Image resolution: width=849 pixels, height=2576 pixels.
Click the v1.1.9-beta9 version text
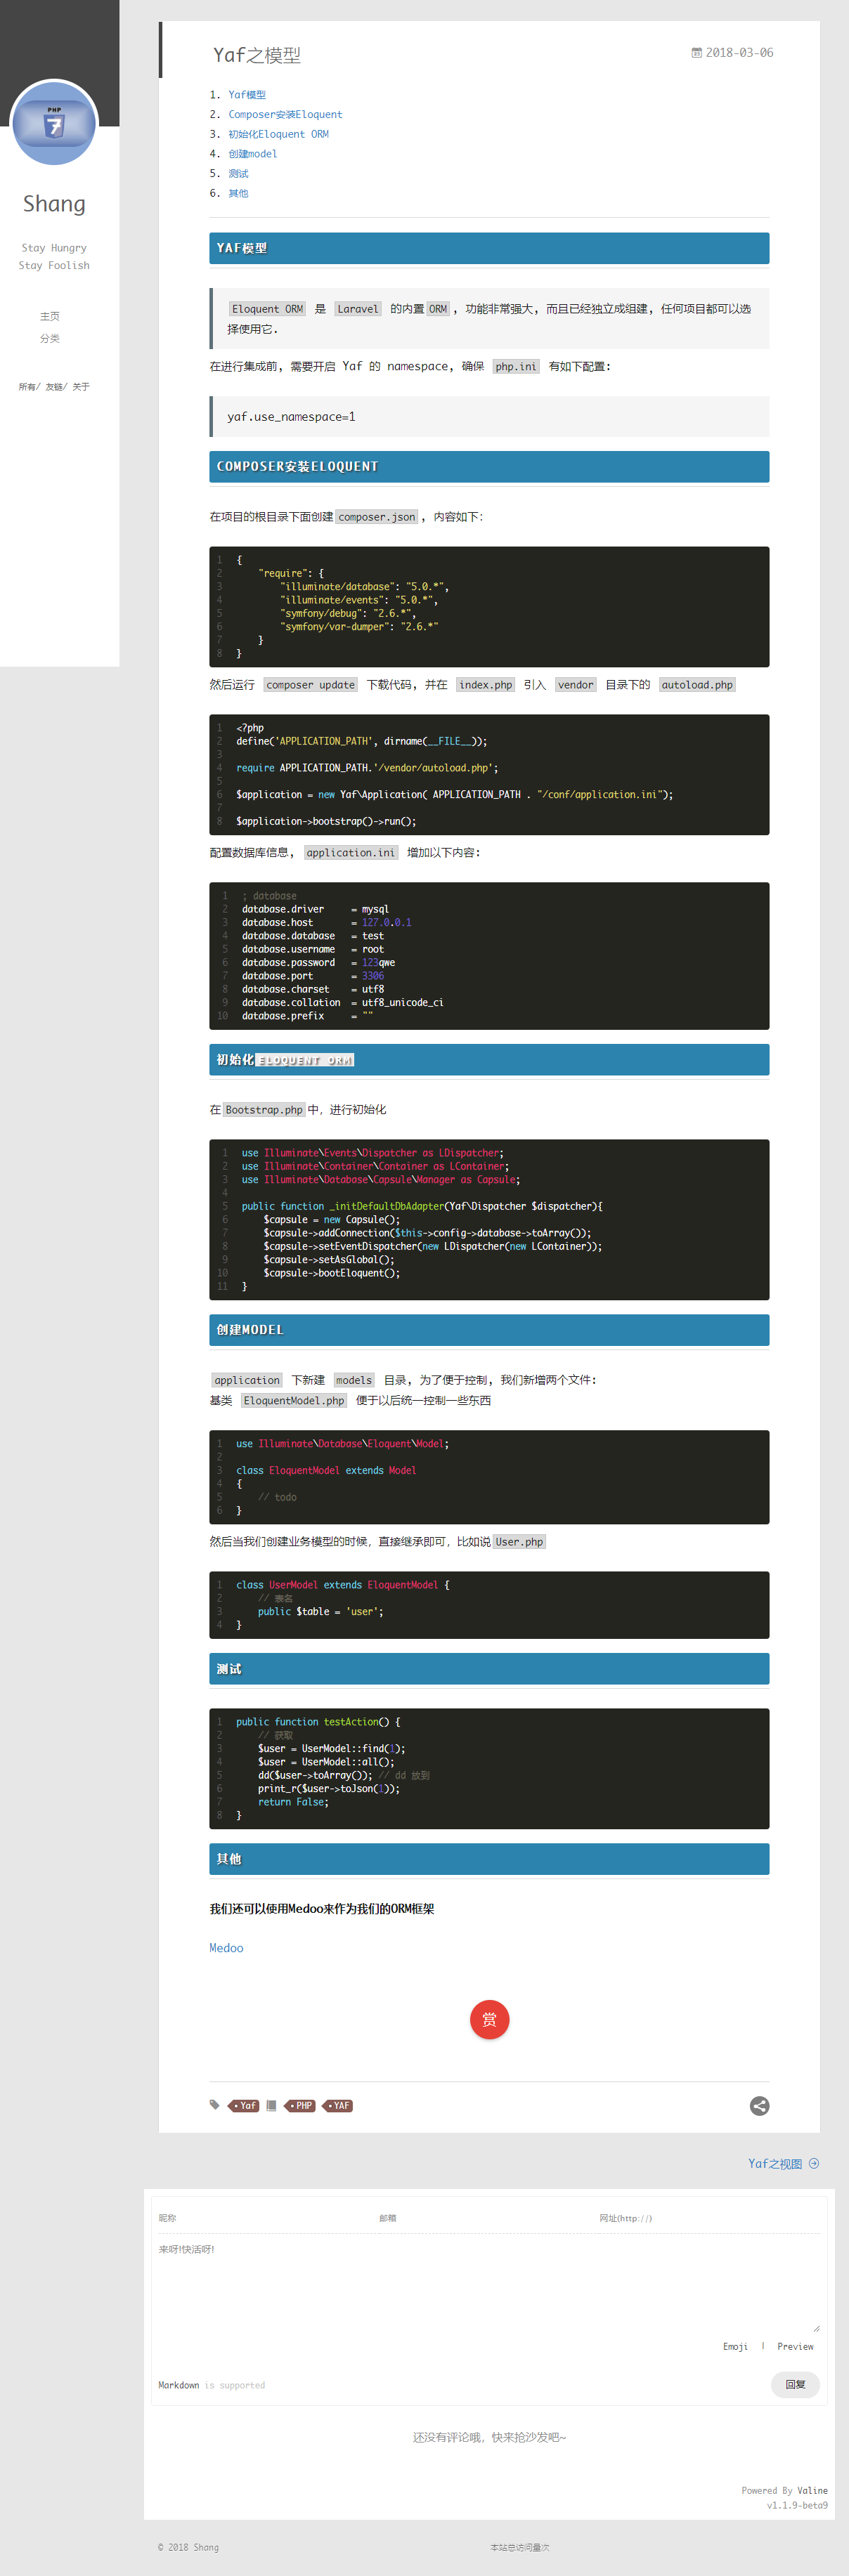coord(797,2505)
